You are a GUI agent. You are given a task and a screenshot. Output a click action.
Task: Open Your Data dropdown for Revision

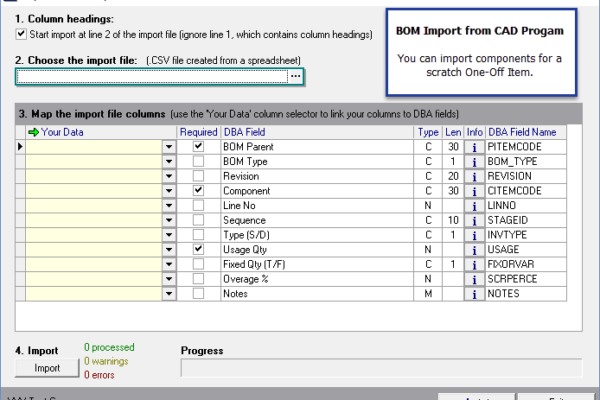click(169, 176)
